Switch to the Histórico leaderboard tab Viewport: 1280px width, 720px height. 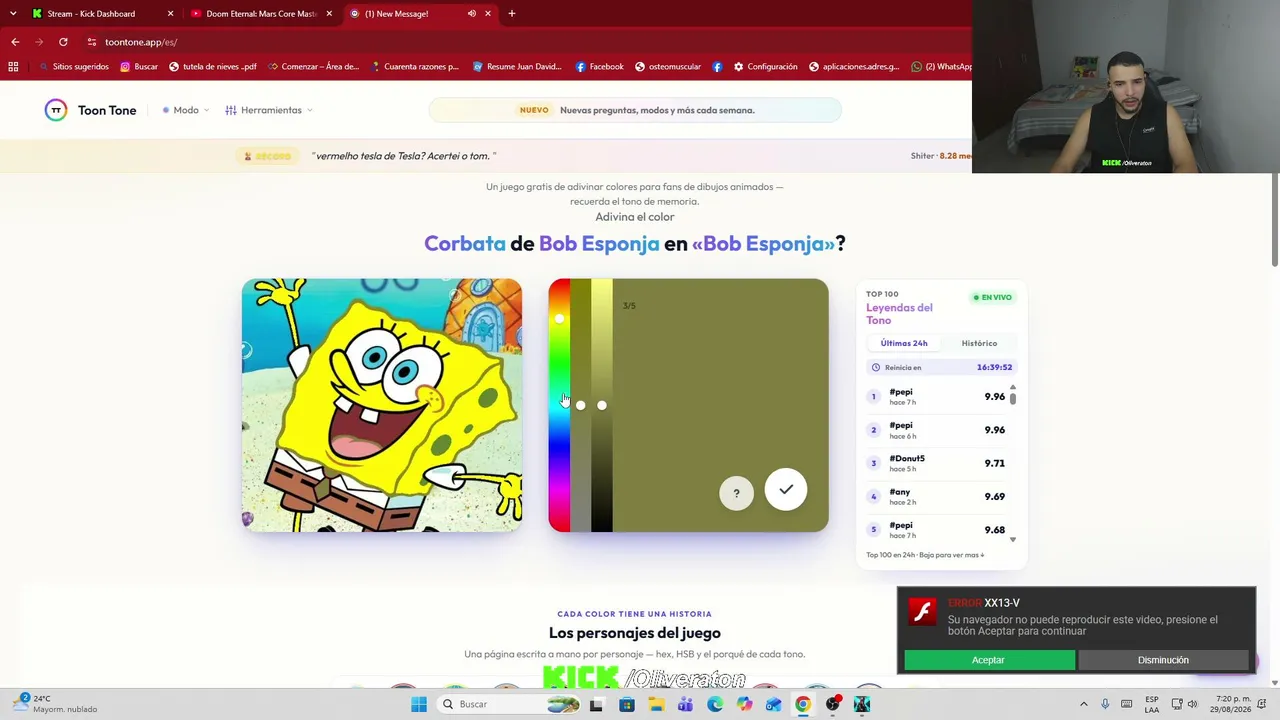(x=979, y=343)
